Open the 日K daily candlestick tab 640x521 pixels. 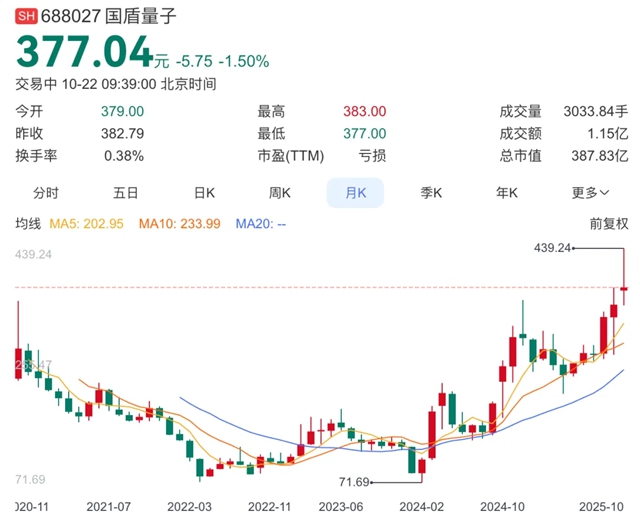click(x=205, y=193)
